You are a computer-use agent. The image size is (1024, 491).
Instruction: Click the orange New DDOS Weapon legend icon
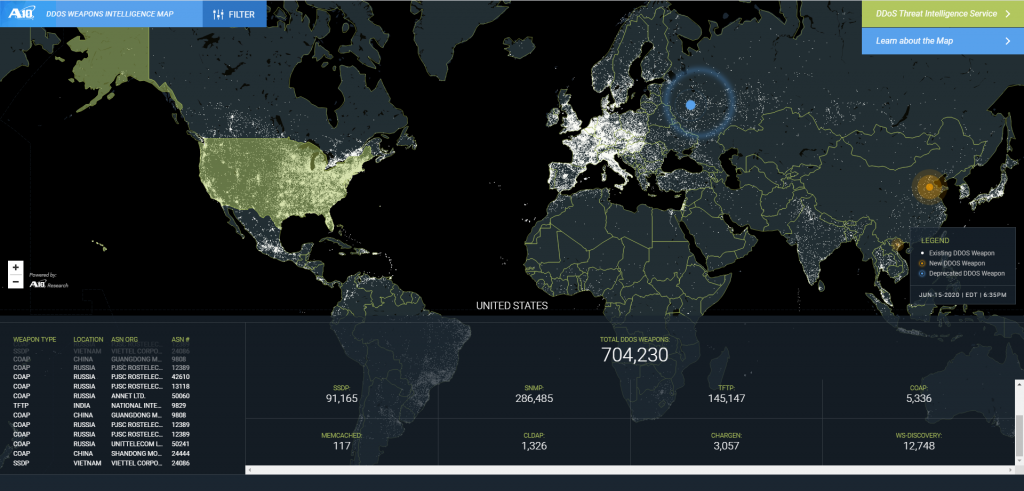click(x=922, y=262)
